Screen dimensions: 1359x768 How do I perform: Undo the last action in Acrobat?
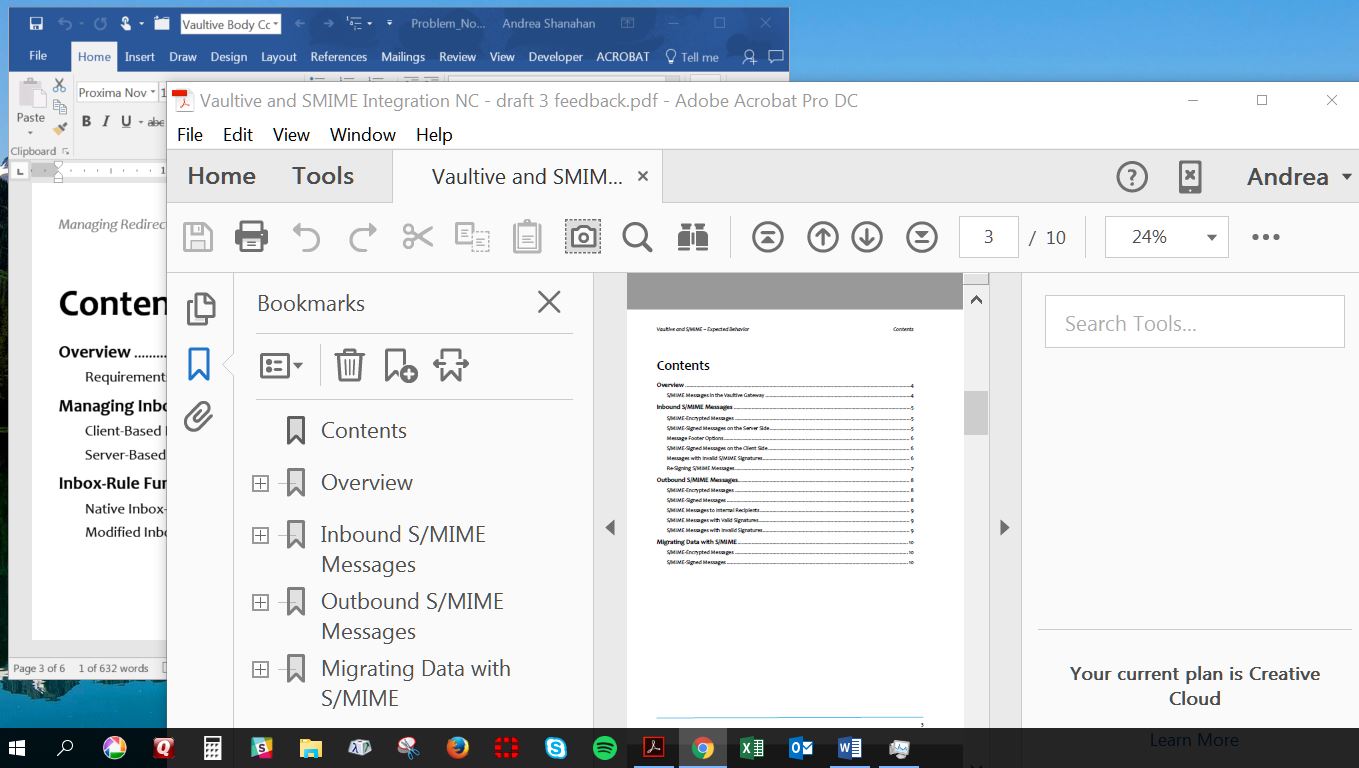click(x=307, y=237)
